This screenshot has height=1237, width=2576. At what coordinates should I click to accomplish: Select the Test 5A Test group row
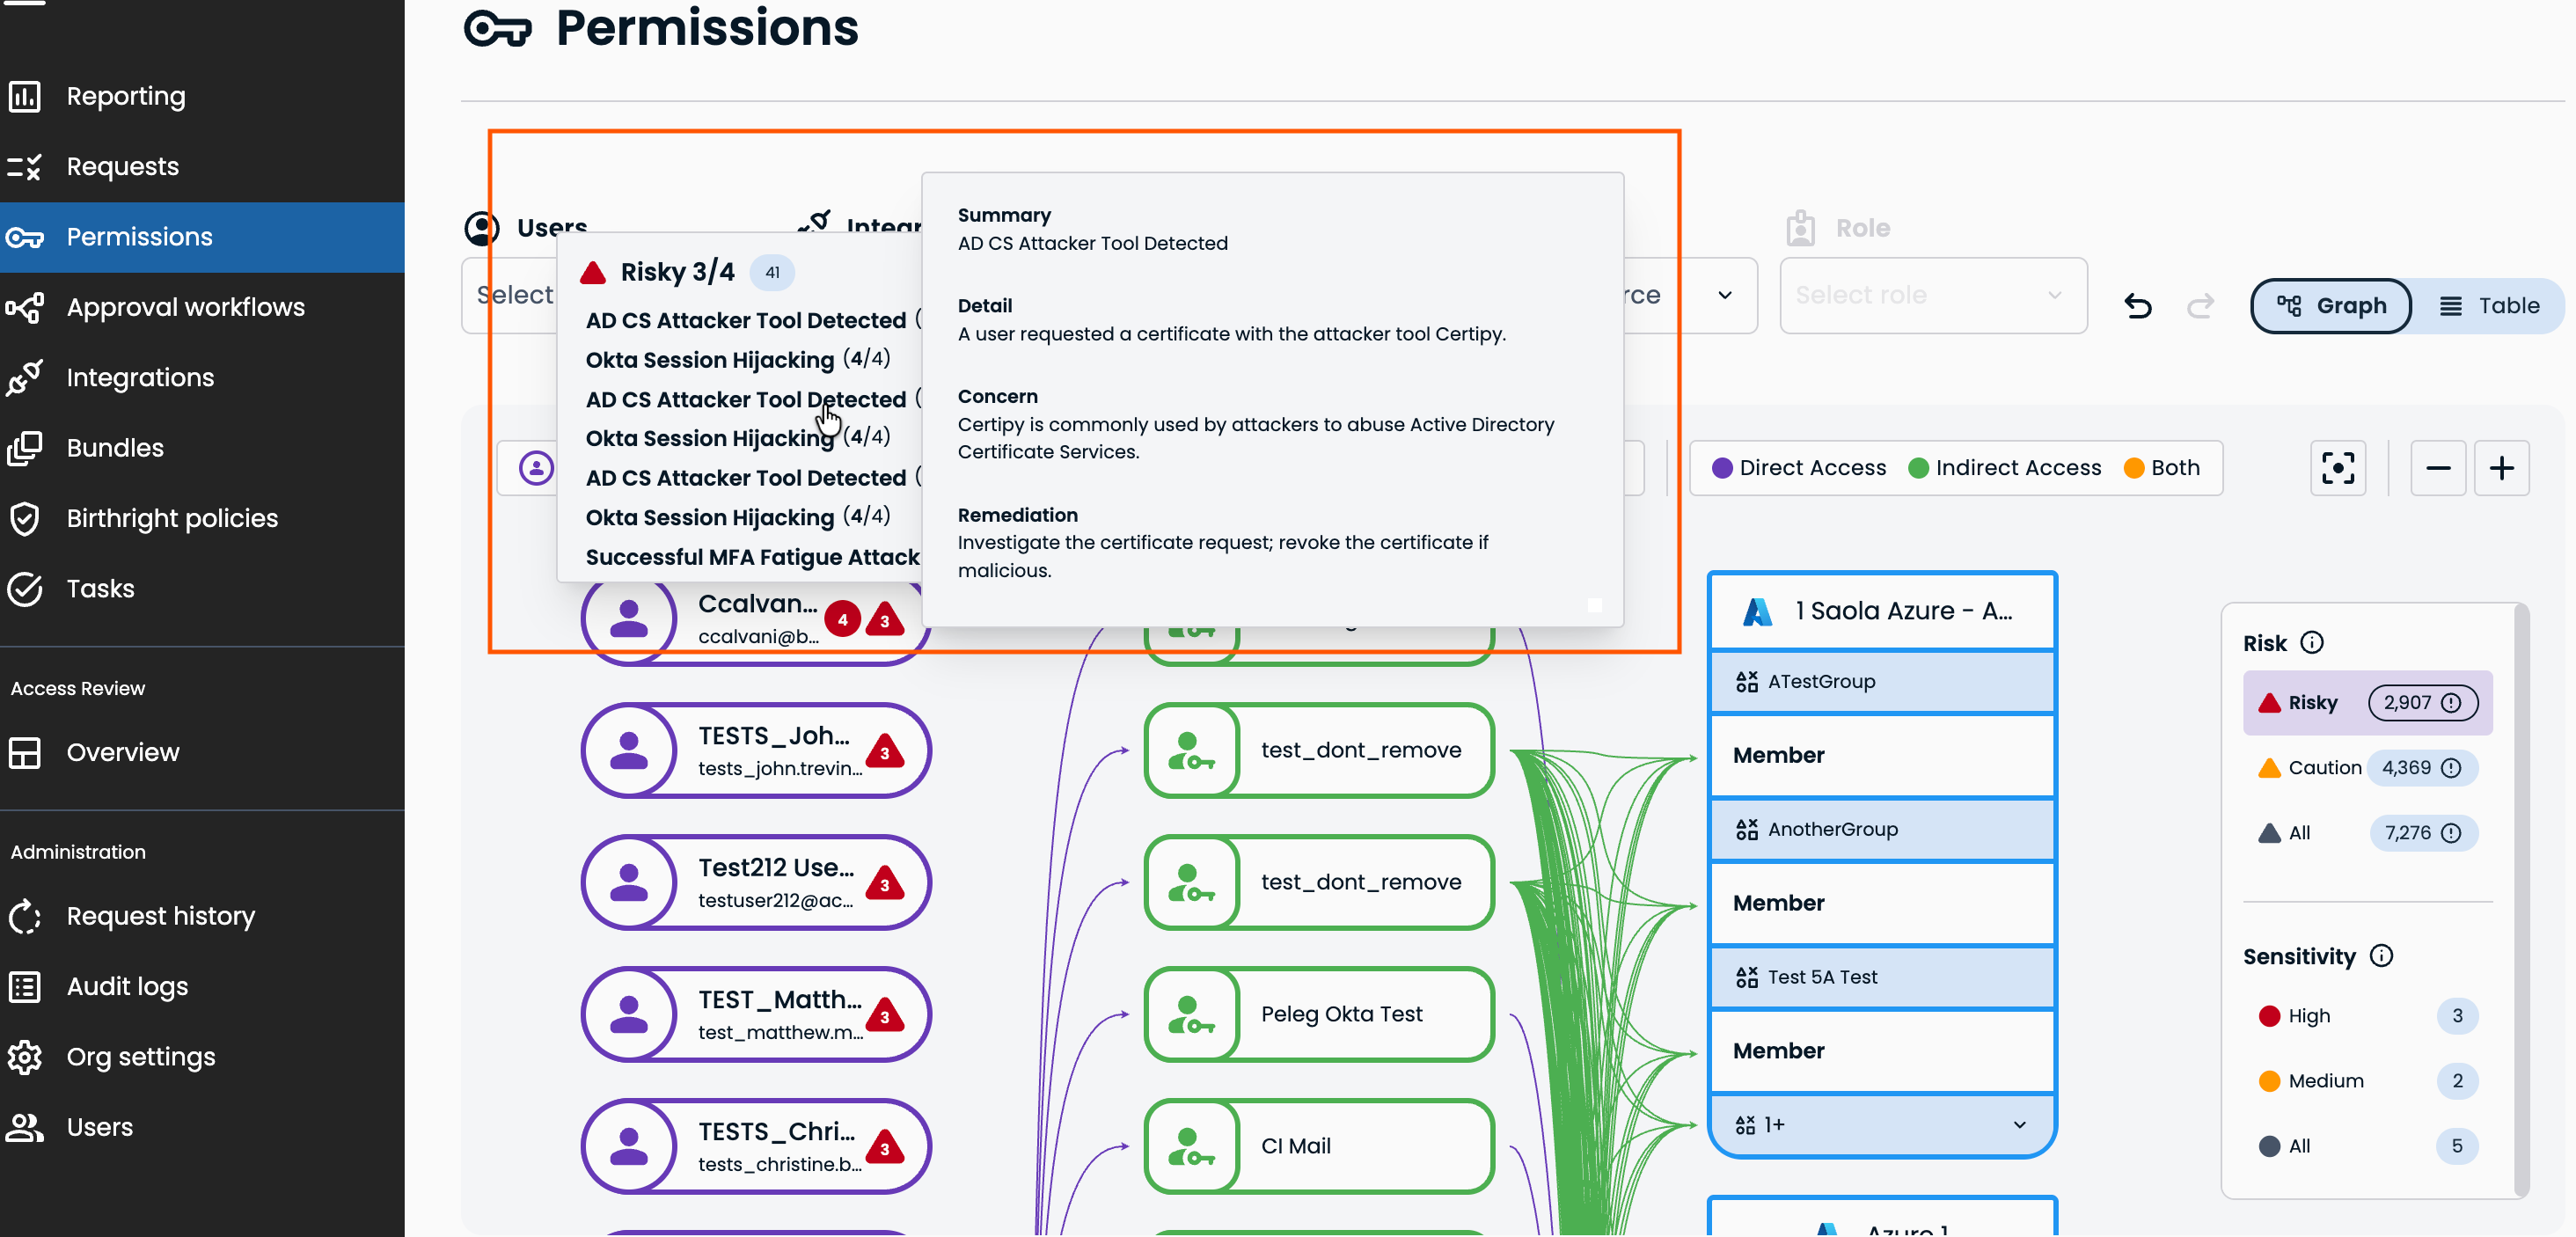click(x=1882, y=978)
